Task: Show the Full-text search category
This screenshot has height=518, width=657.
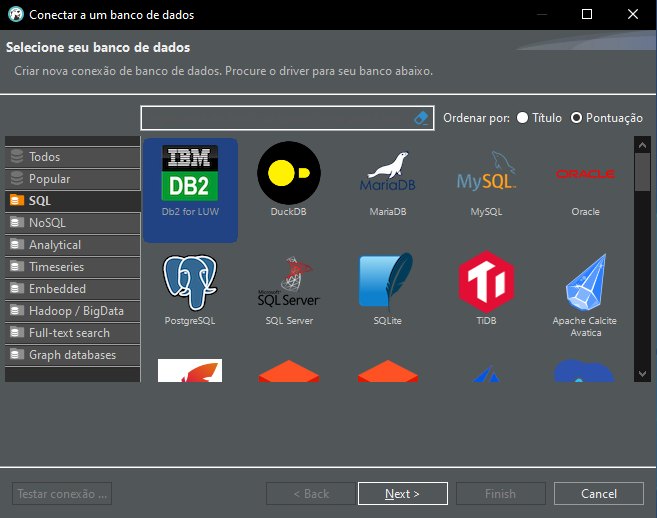Action: 72,333
